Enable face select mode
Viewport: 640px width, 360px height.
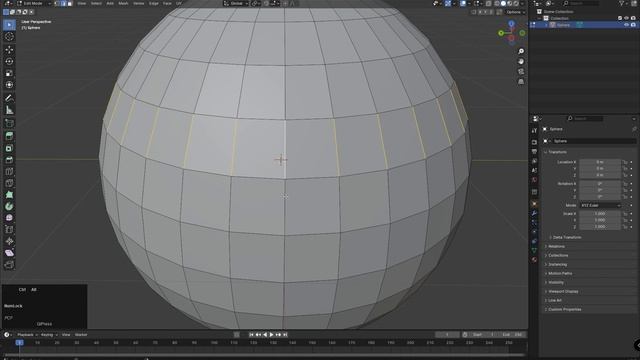click(70, 3)
